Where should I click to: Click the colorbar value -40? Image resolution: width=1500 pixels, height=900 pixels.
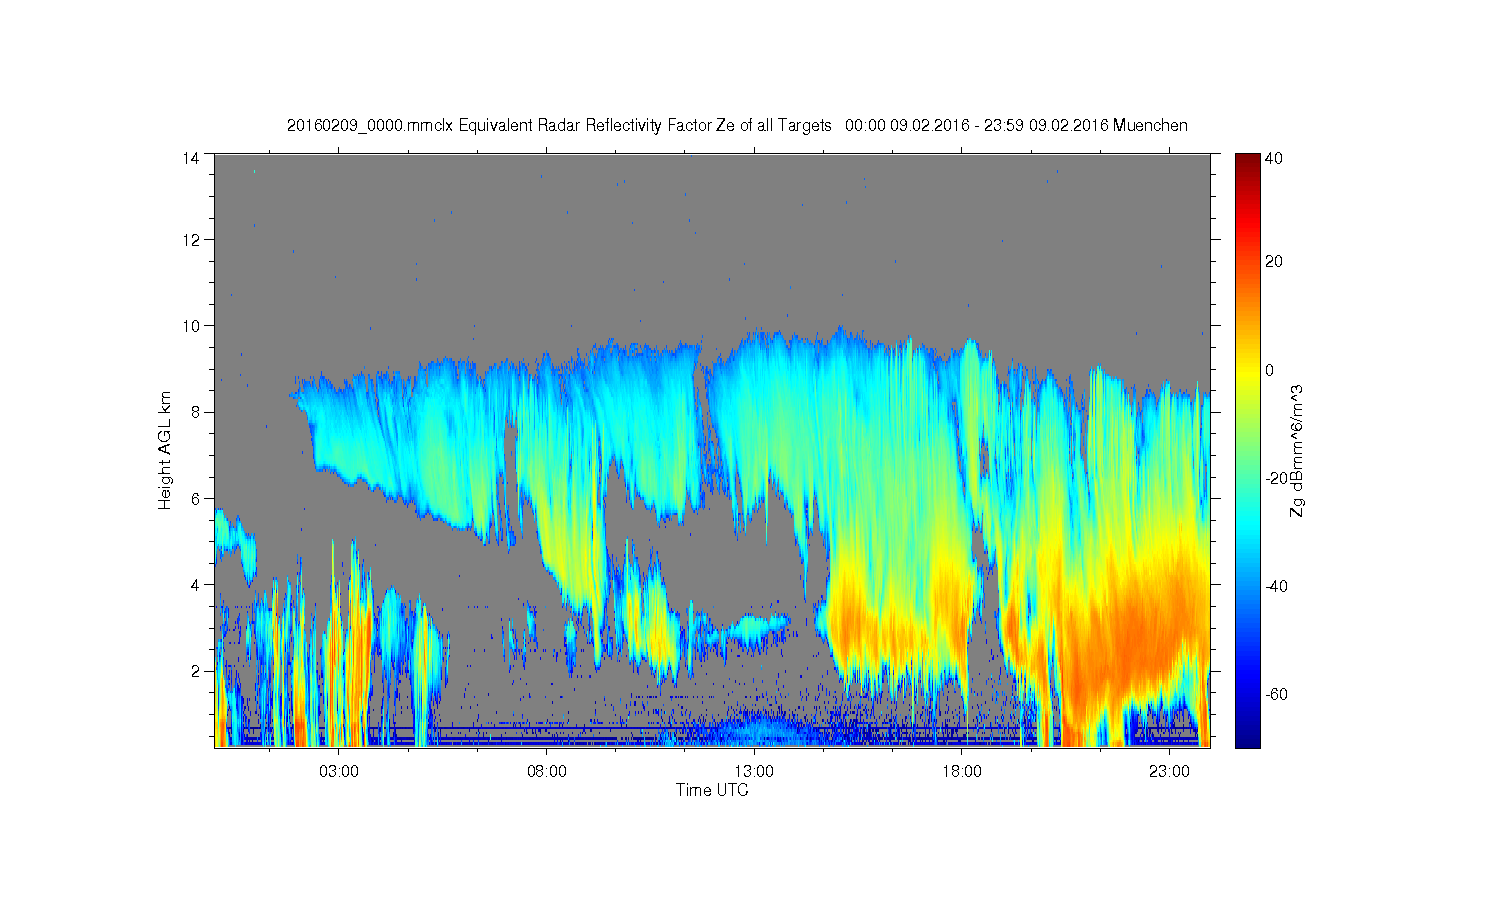click(1276, 586)
